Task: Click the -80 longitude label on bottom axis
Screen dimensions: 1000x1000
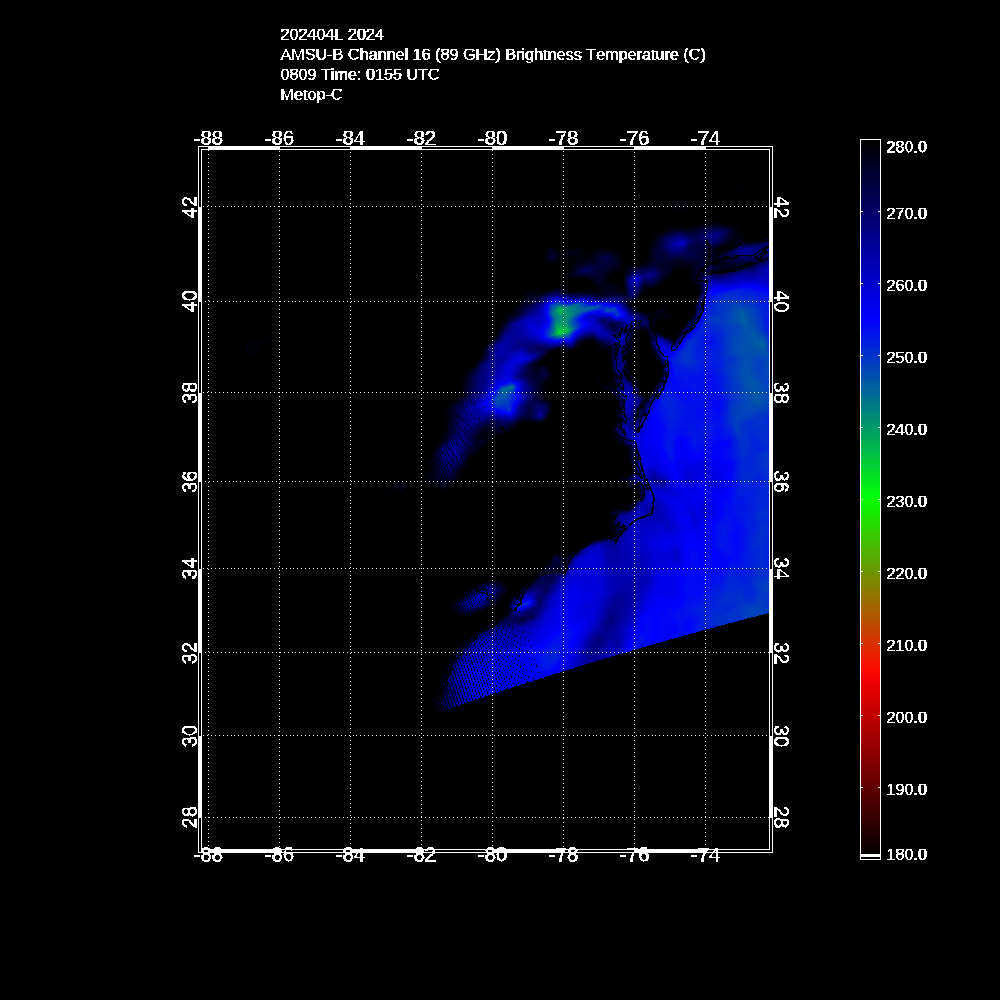Action: (x=492, y=855)
